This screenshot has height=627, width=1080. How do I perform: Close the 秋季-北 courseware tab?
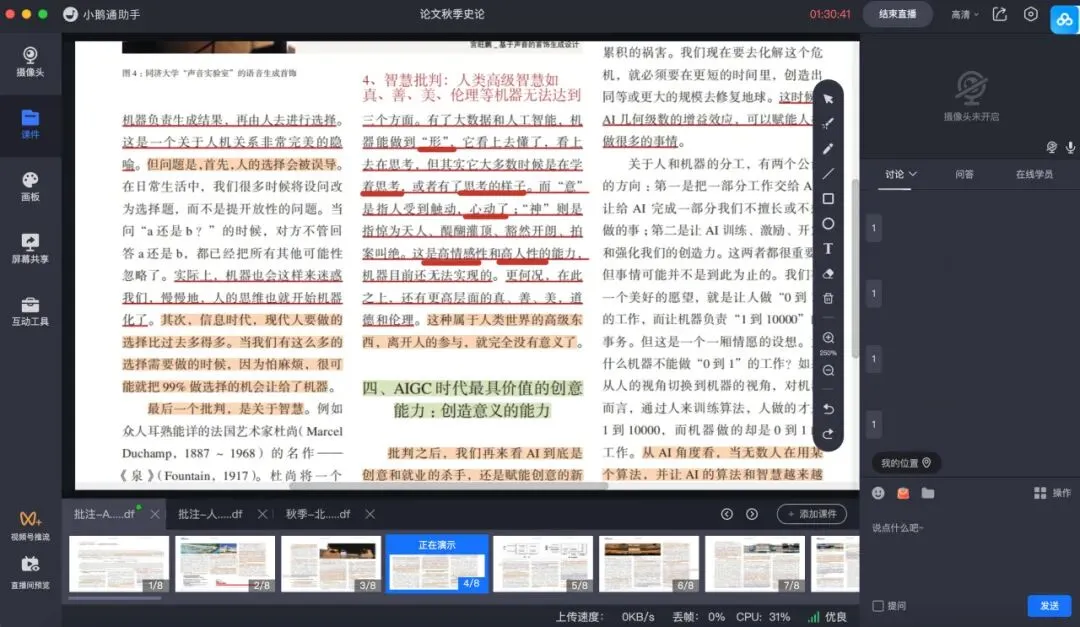point(370,514)
